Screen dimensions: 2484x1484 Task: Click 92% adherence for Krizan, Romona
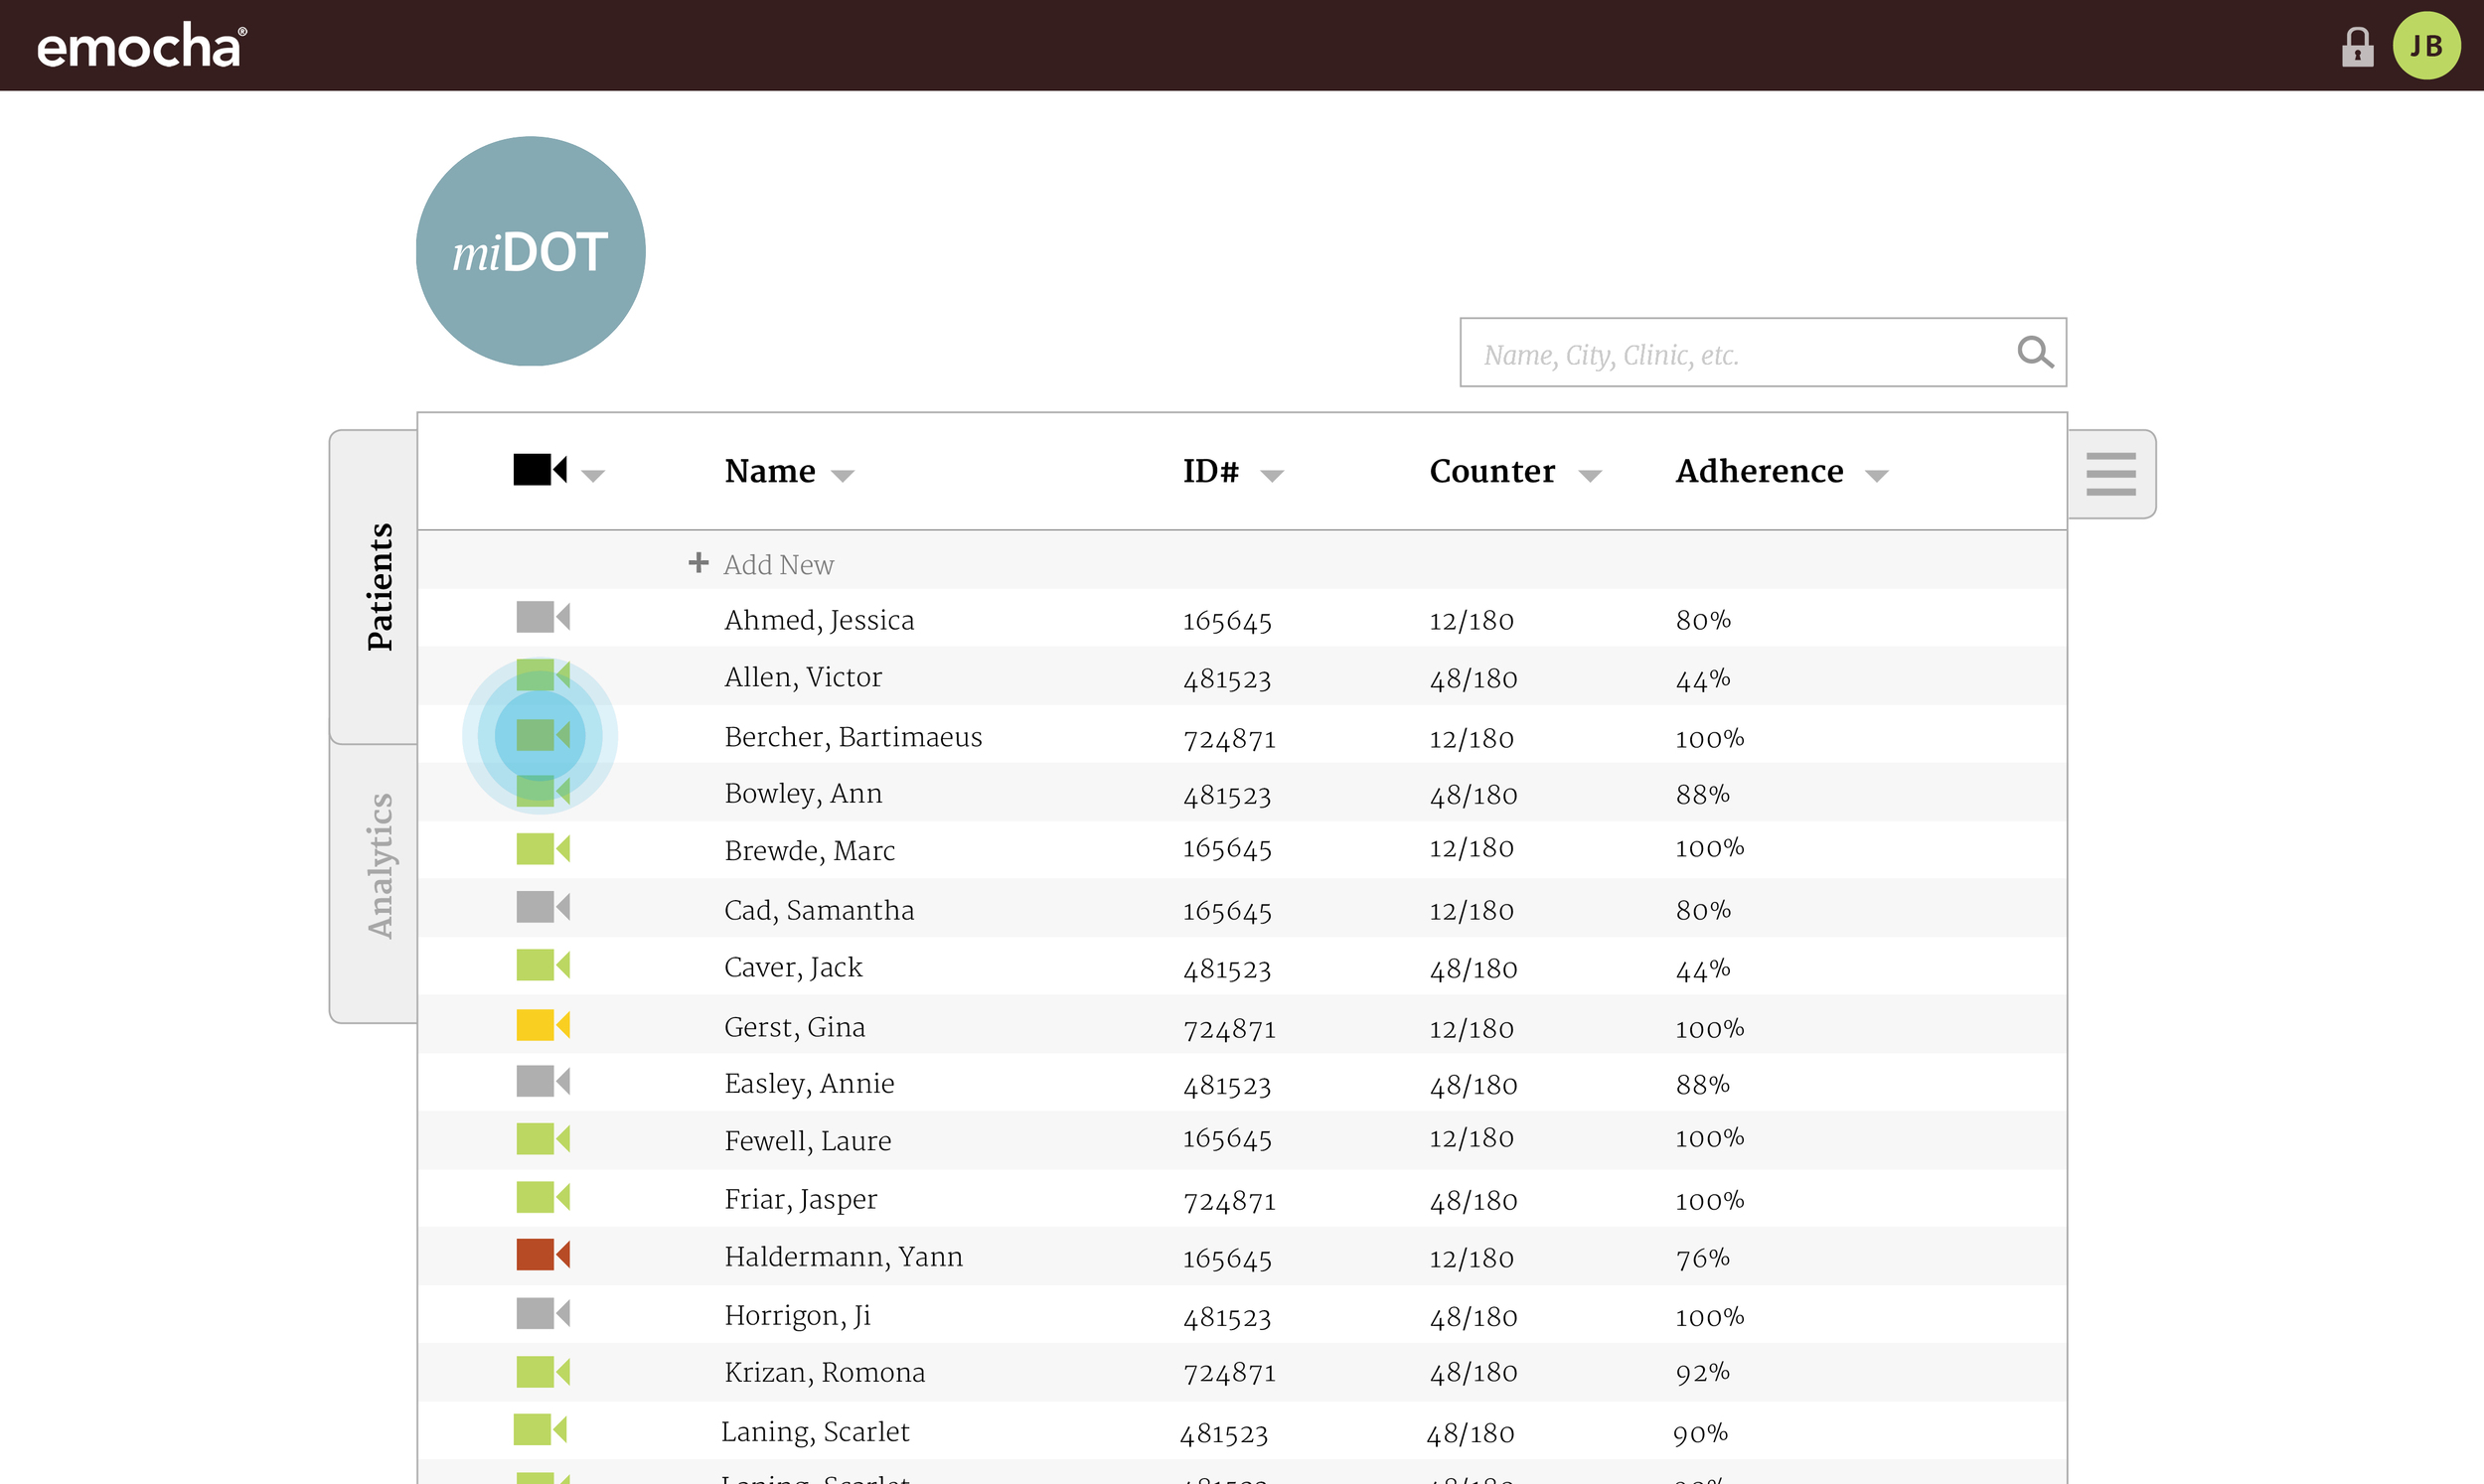[x=1703, y=1372]
